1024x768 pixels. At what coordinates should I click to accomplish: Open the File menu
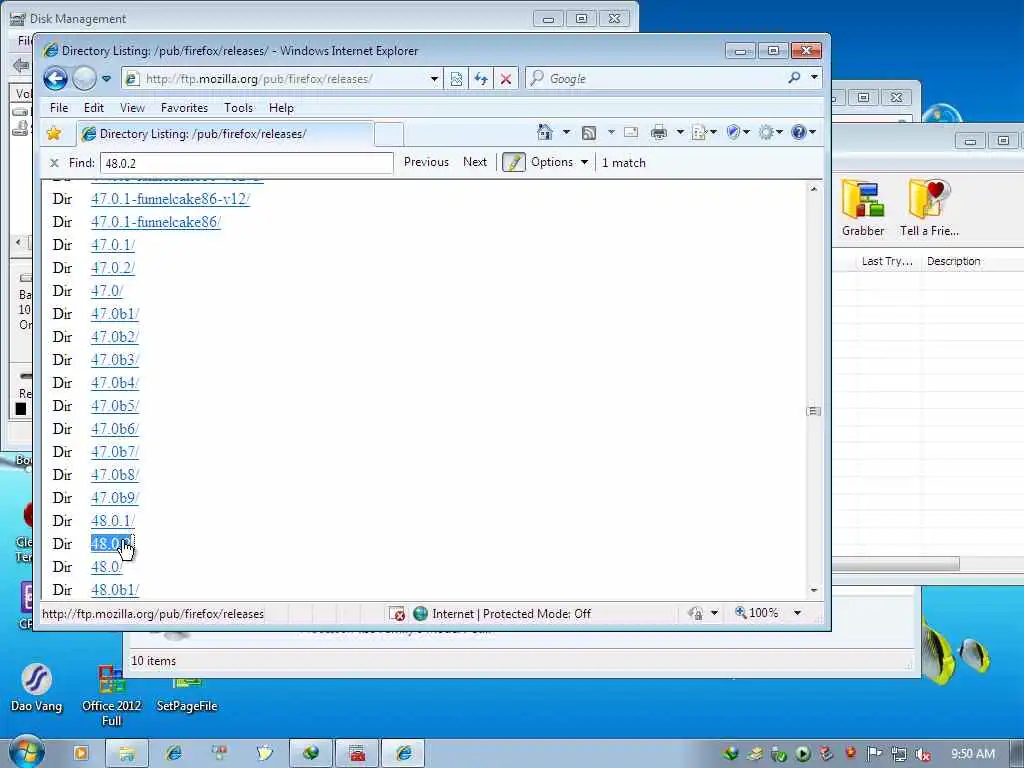tap(59, 108)
